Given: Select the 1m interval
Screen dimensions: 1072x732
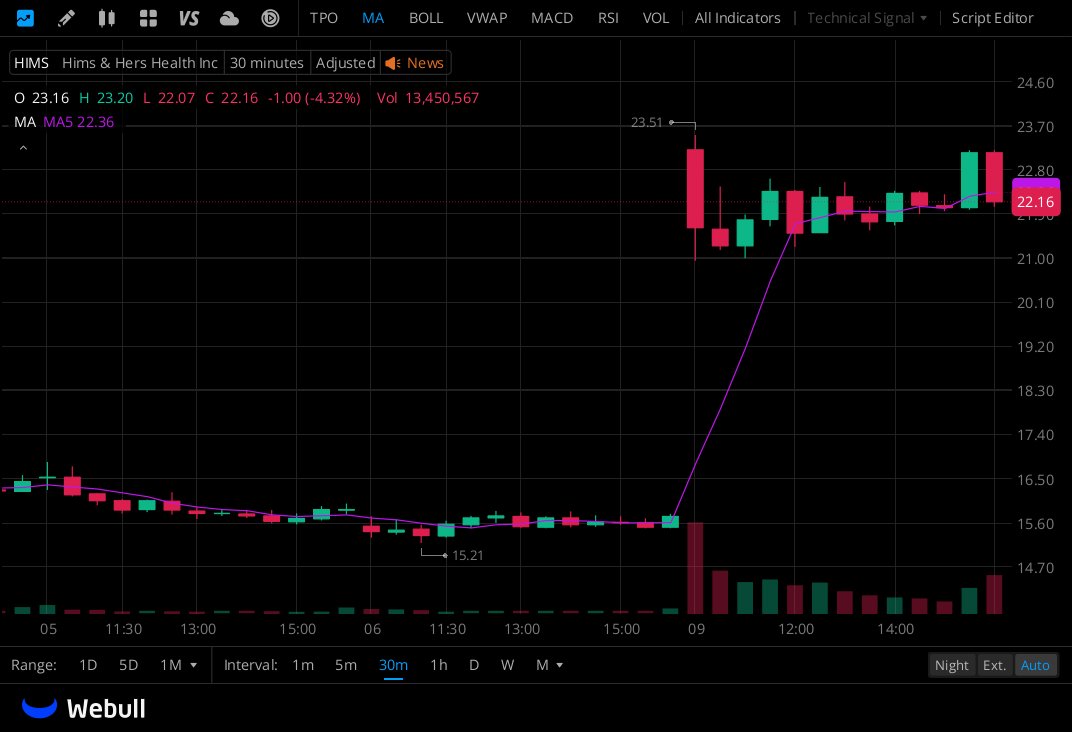Looking at the screenshot, I should click(303, 665).
